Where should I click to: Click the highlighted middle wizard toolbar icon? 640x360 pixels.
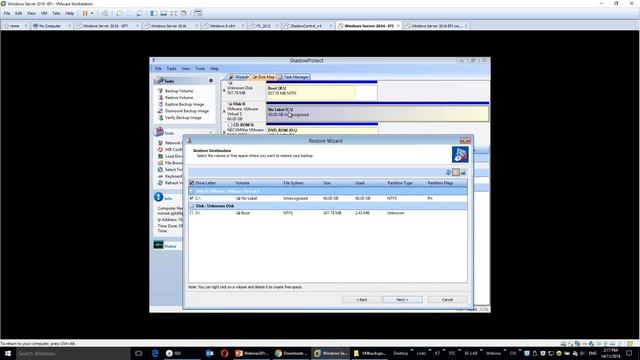(x=456, y=172)
